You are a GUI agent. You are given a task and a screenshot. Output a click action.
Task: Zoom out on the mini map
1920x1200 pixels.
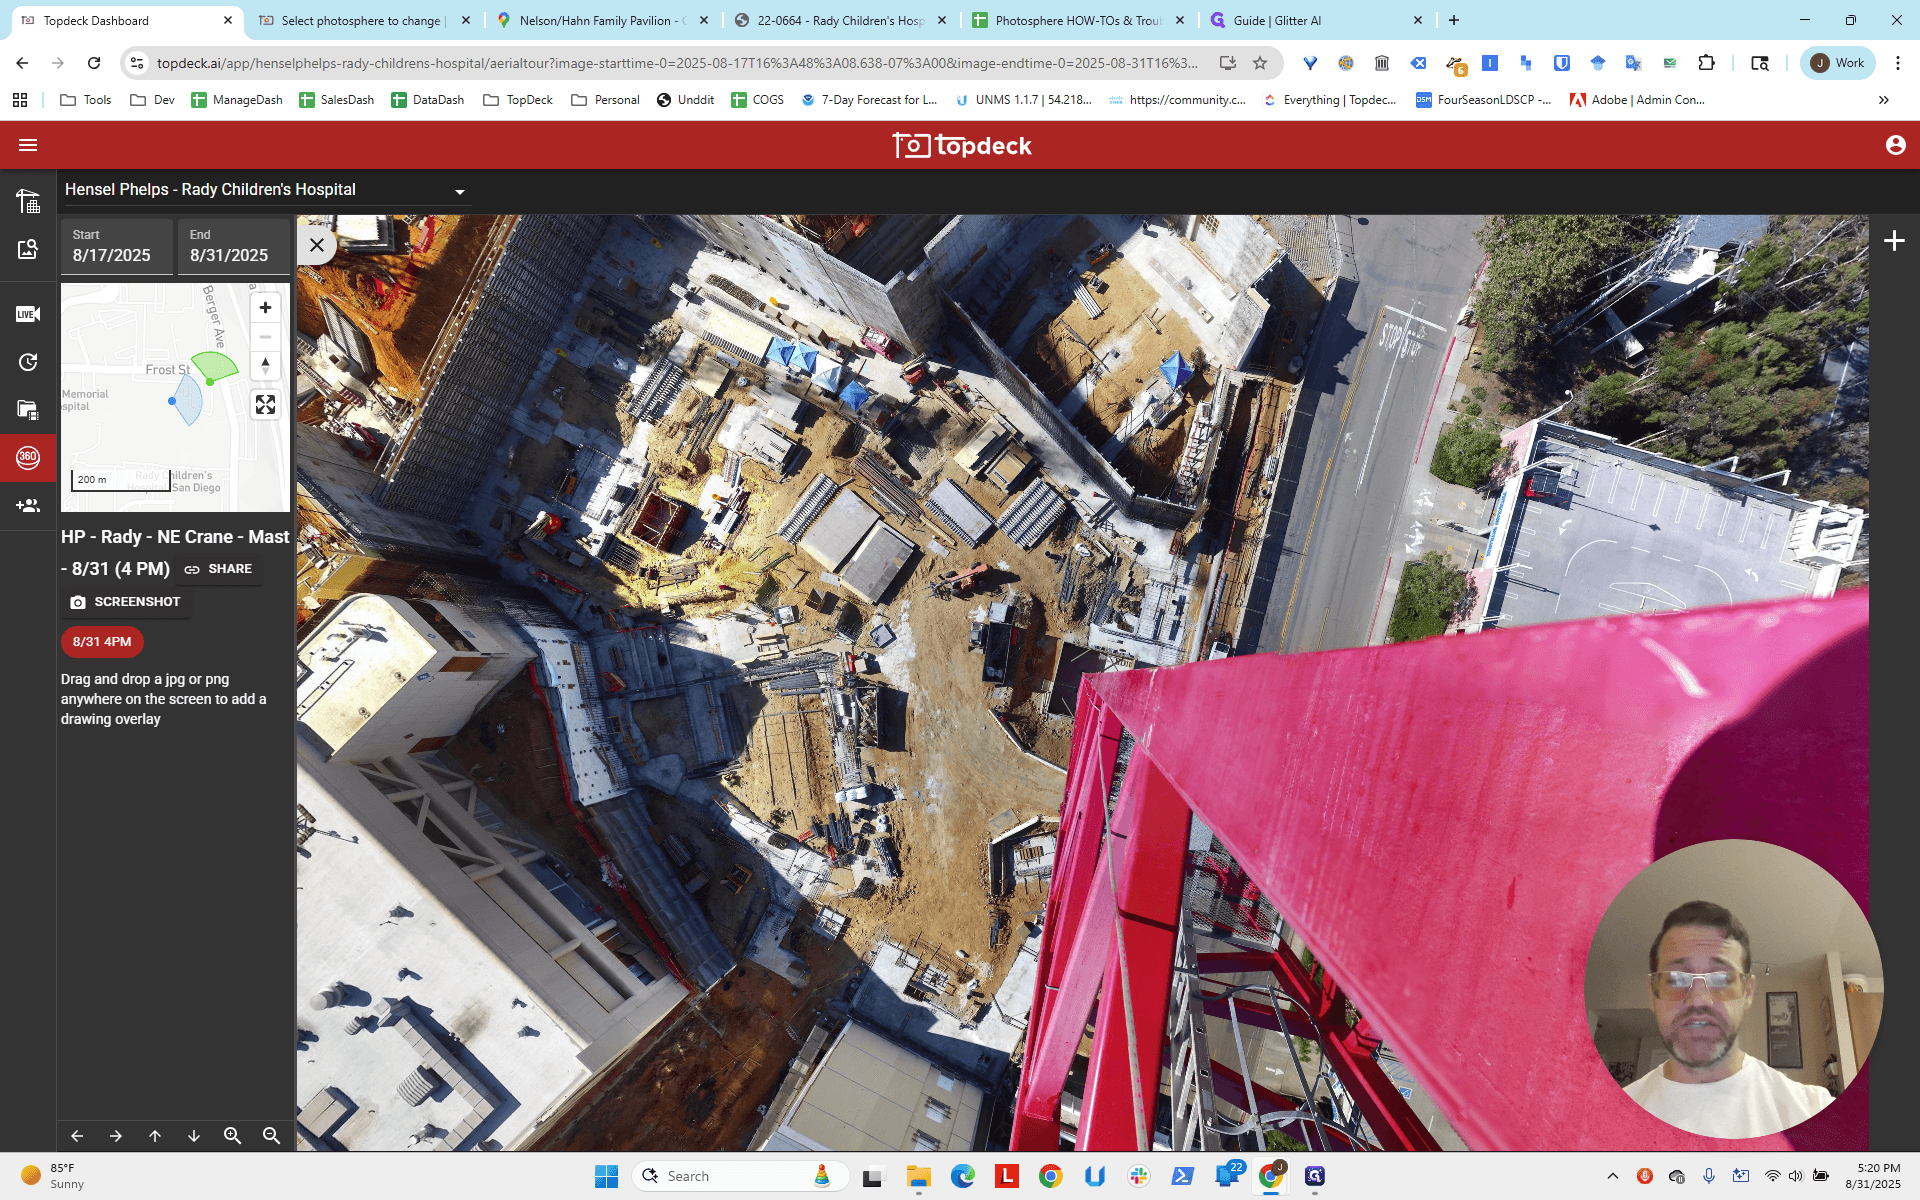tap(265, 337)
